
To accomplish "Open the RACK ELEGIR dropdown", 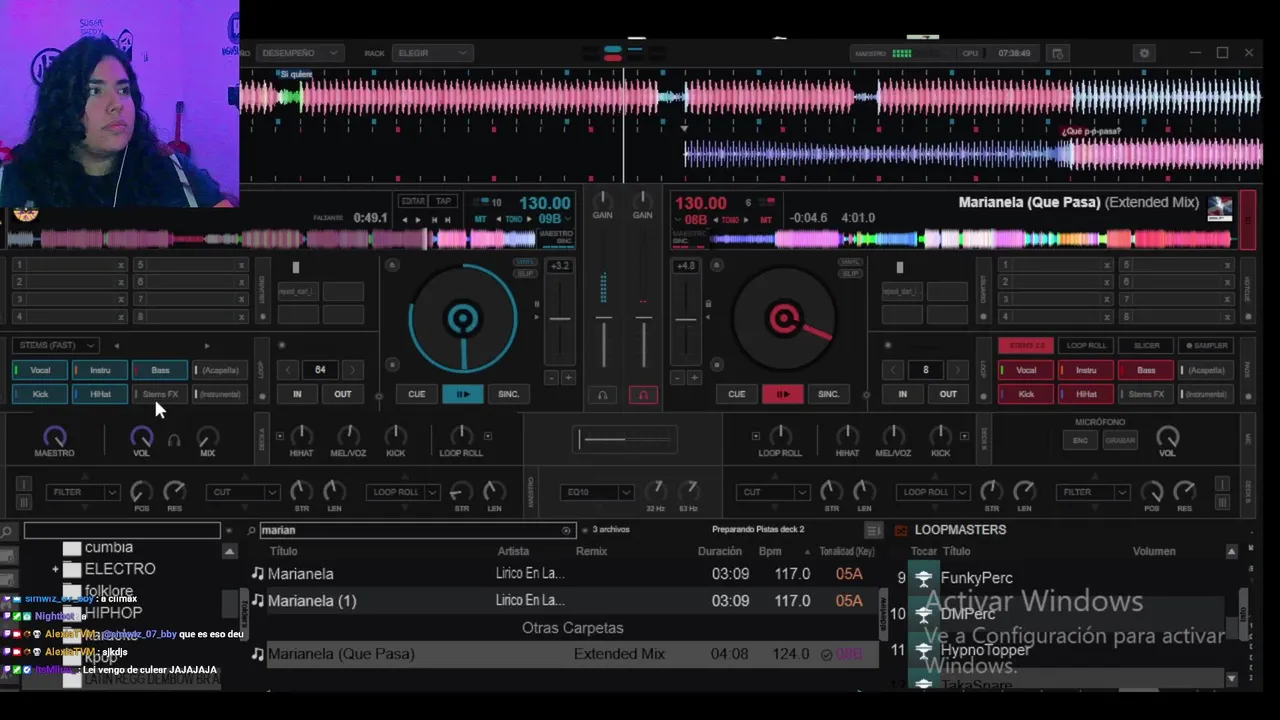I will tap(434, 53).
